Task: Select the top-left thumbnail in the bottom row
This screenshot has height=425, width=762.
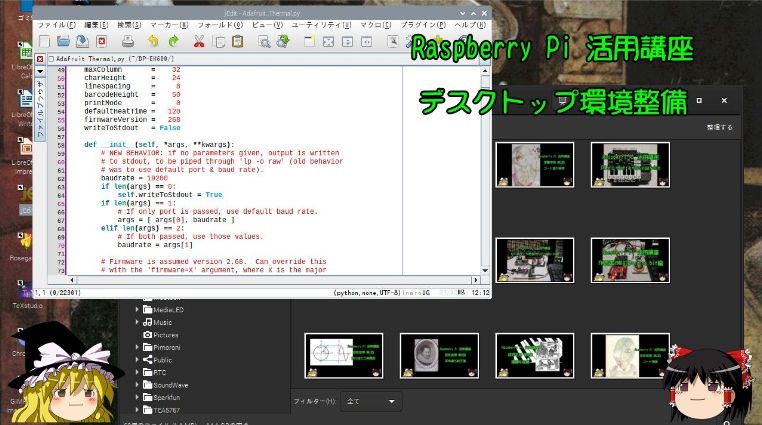Action: pos(344,356)
